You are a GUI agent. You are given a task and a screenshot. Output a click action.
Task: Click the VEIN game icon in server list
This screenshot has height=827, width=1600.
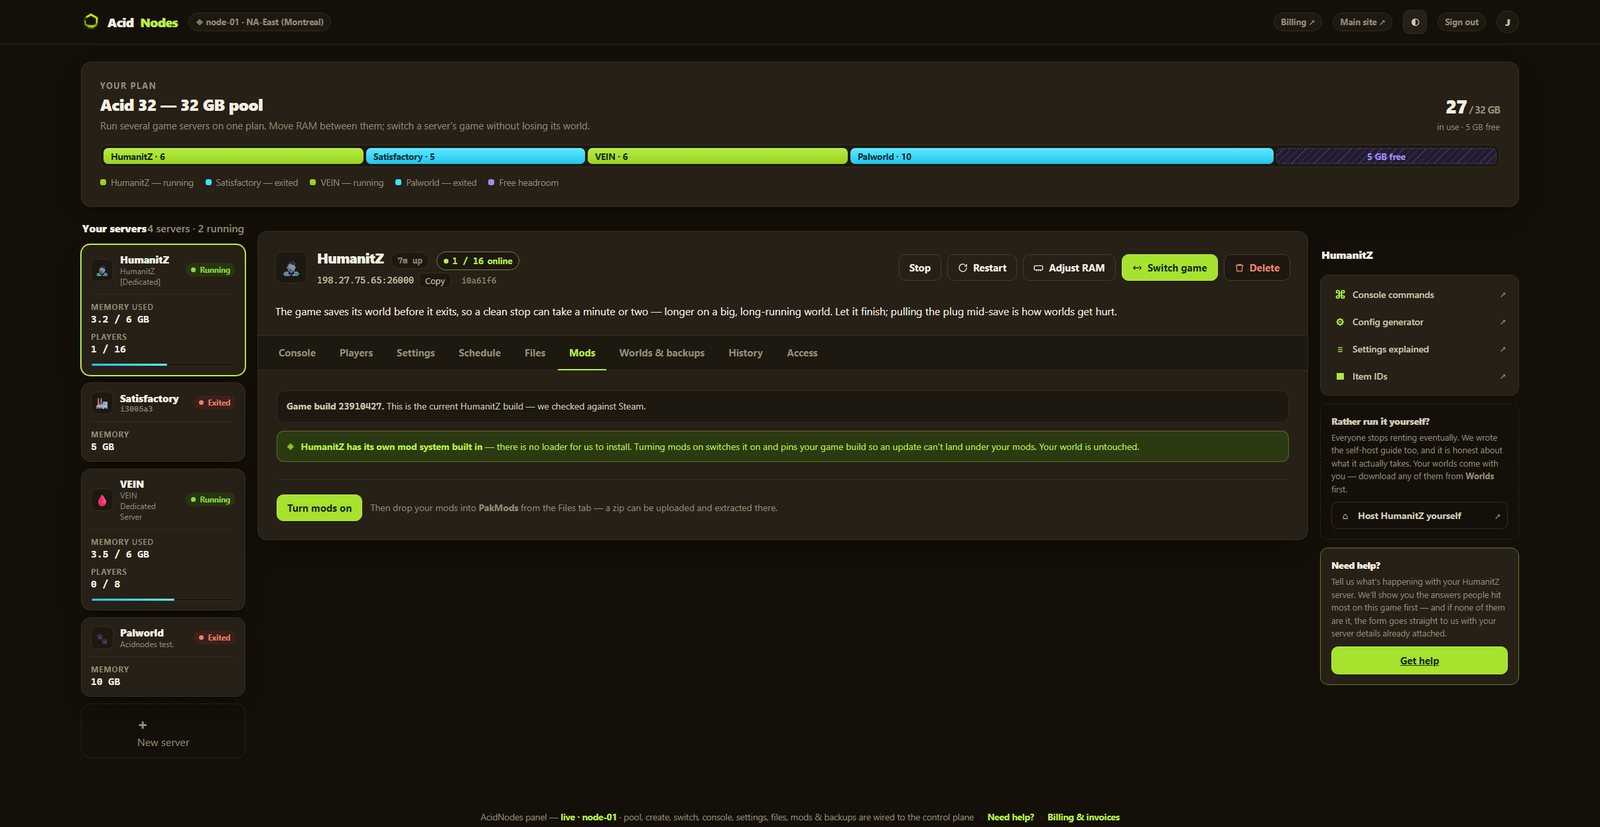102,500
